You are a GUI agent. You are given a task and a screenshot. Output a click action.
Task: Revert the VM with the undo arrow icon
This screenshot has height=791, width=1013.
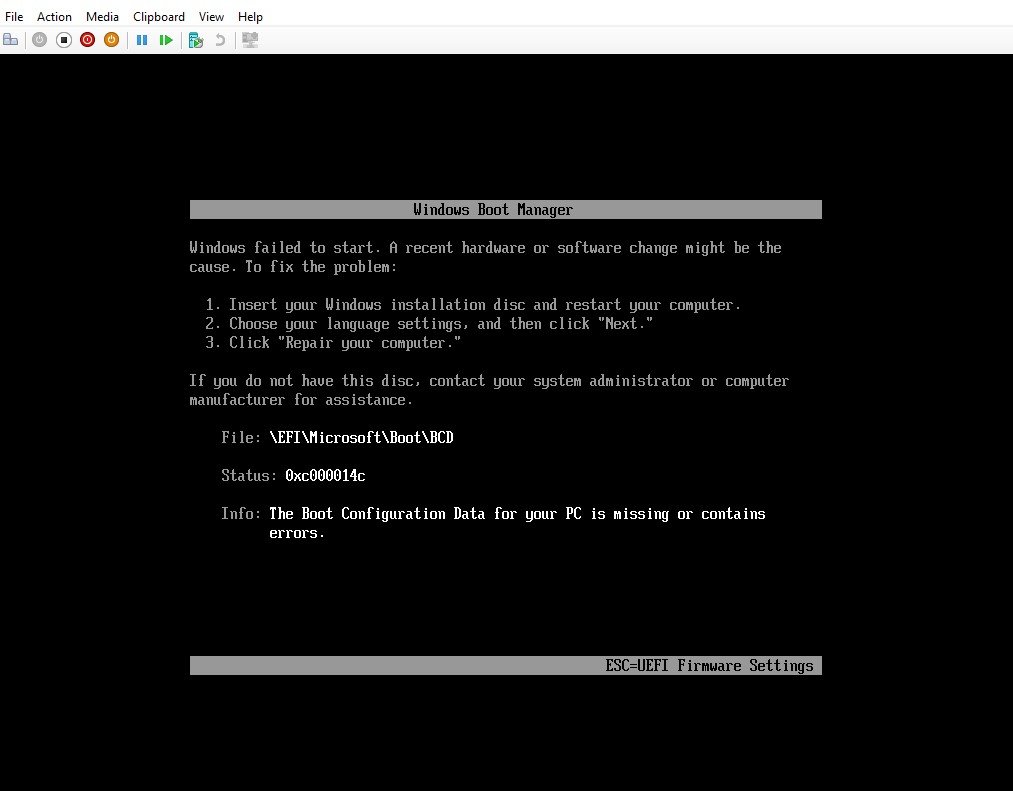click(x=220, y=40)
